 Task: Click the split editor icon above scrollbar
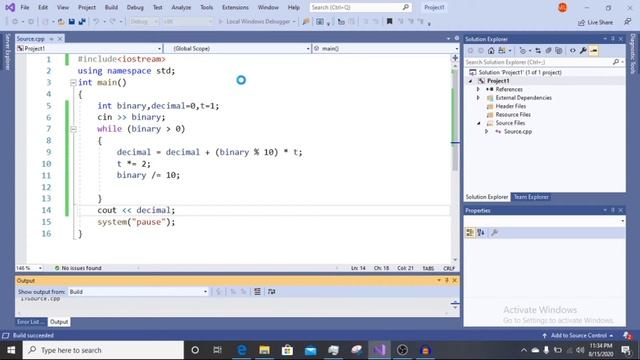click(455, 58)
